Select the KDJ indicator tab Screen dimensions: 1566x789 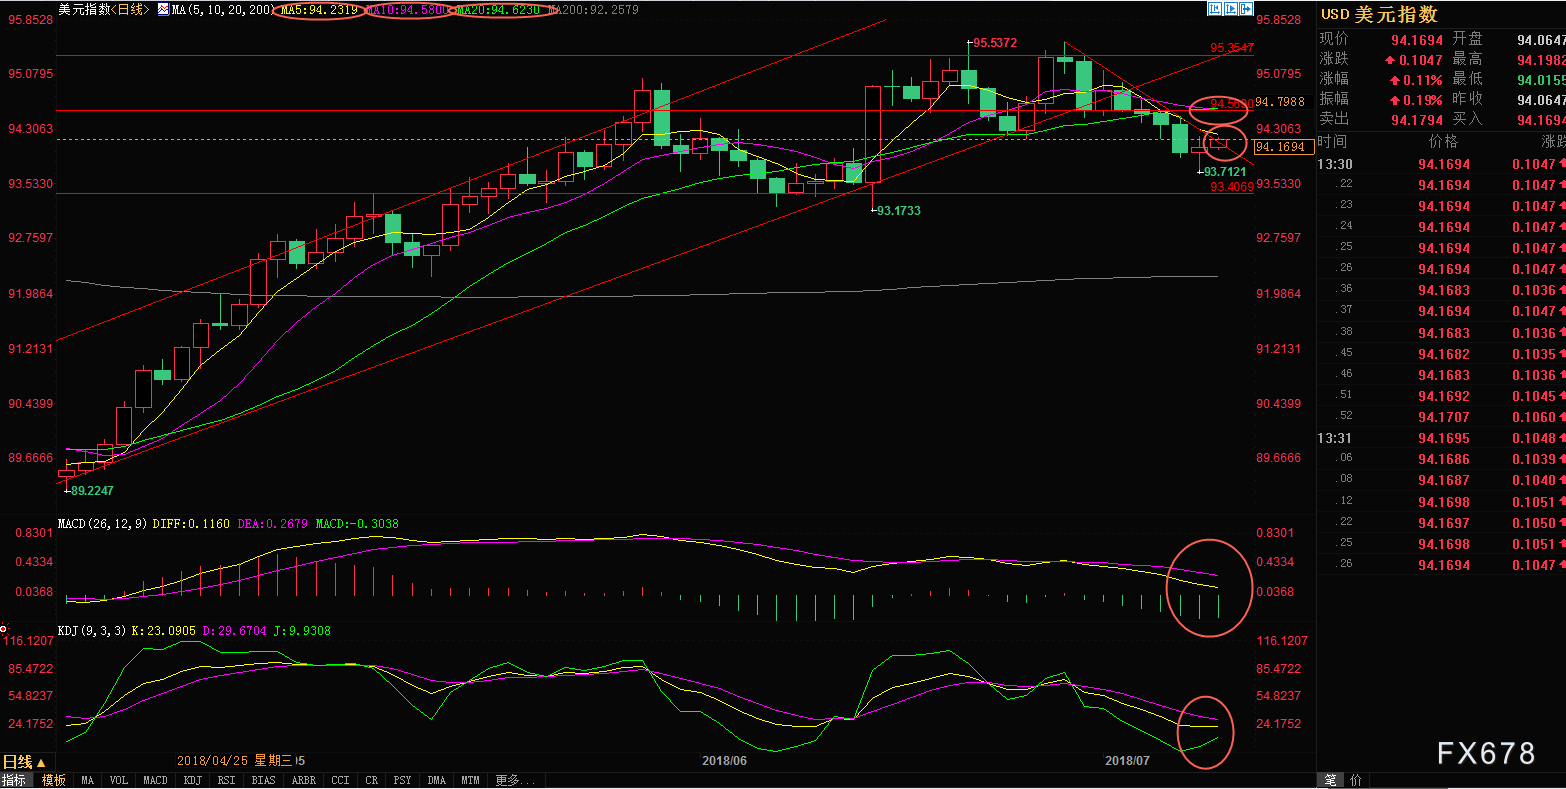(193, 780)
